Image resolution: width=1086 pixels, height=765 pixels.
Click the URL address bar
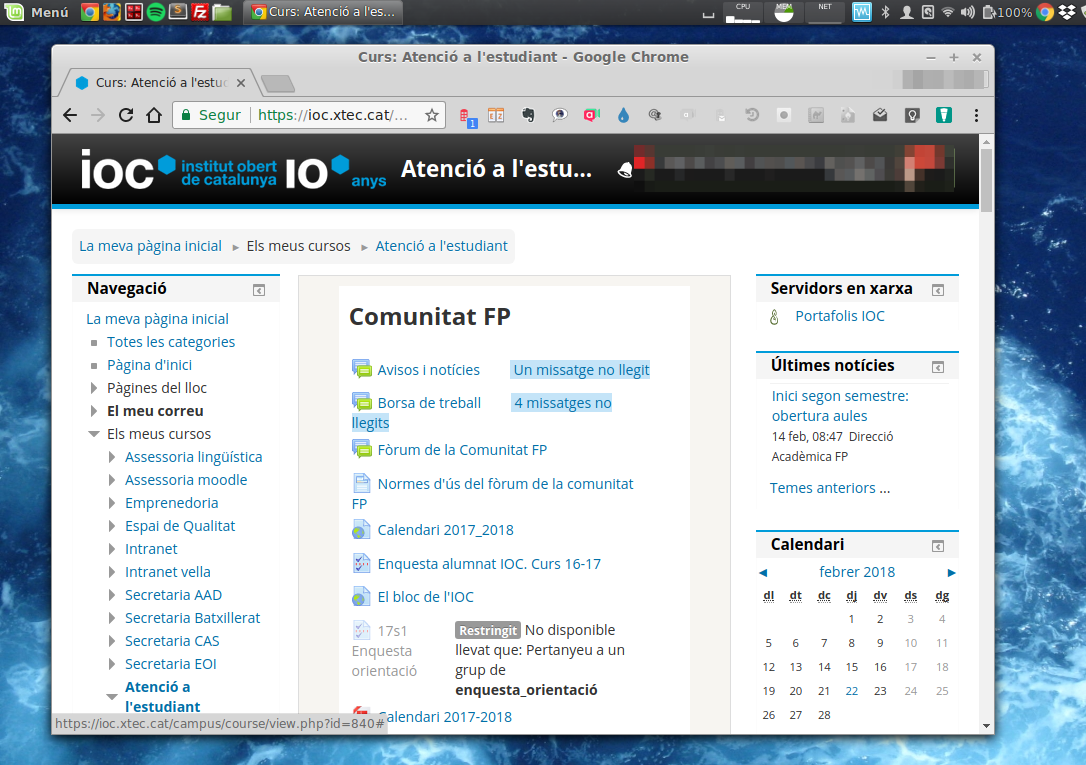point(332,115)
